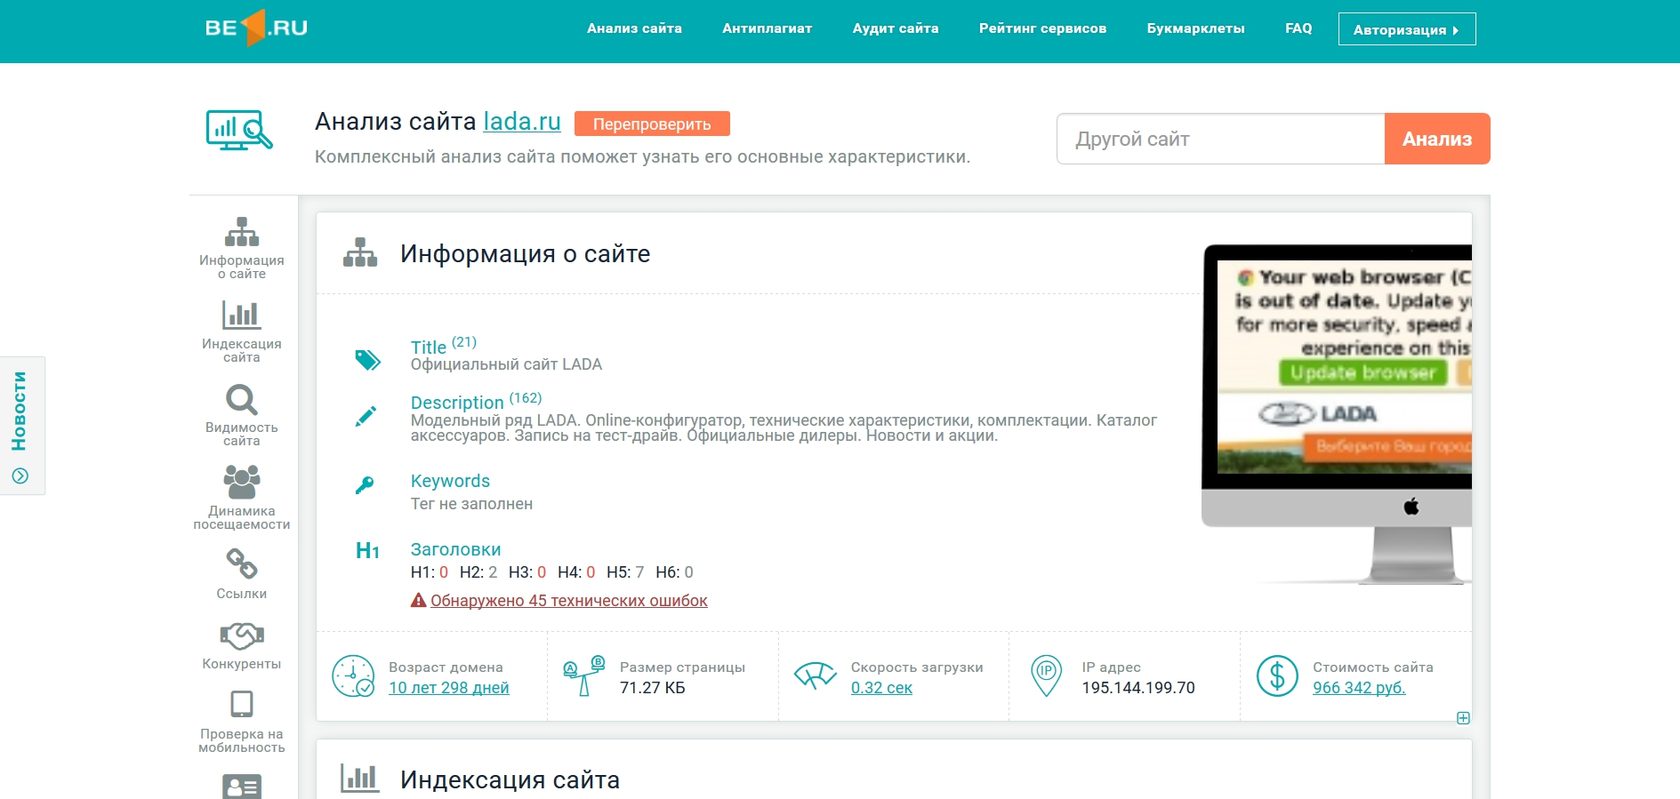This screenshot has height=799, width=1680.
Task: Open Динамика посещаемости people icon
Action: click(x=242, y=482)
